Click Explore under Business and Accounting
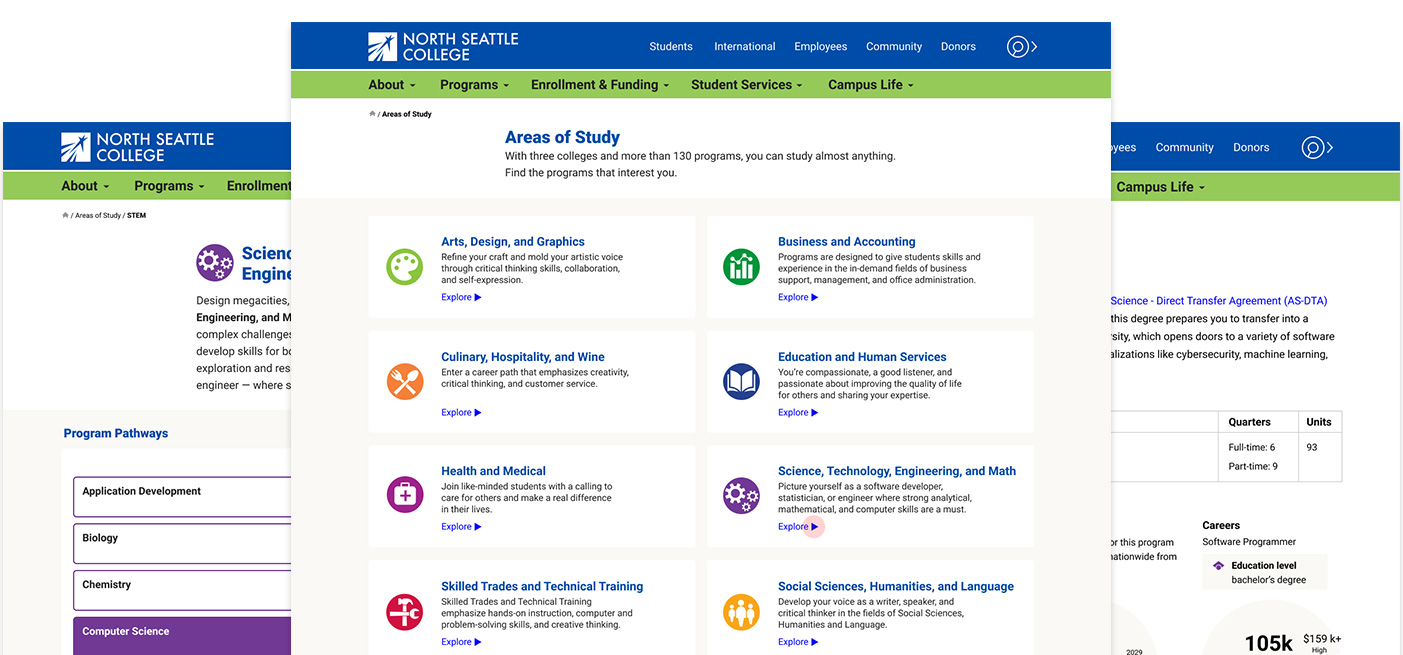Screen dimensions: 1403x655 tap(798, 297)
